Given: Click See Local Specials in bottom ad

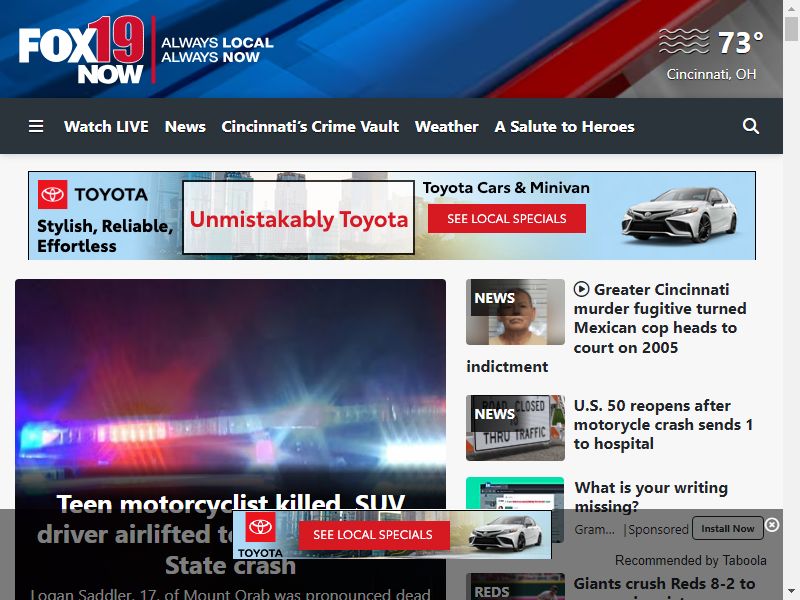Looking at the screenshot, I should click(373, 535).
